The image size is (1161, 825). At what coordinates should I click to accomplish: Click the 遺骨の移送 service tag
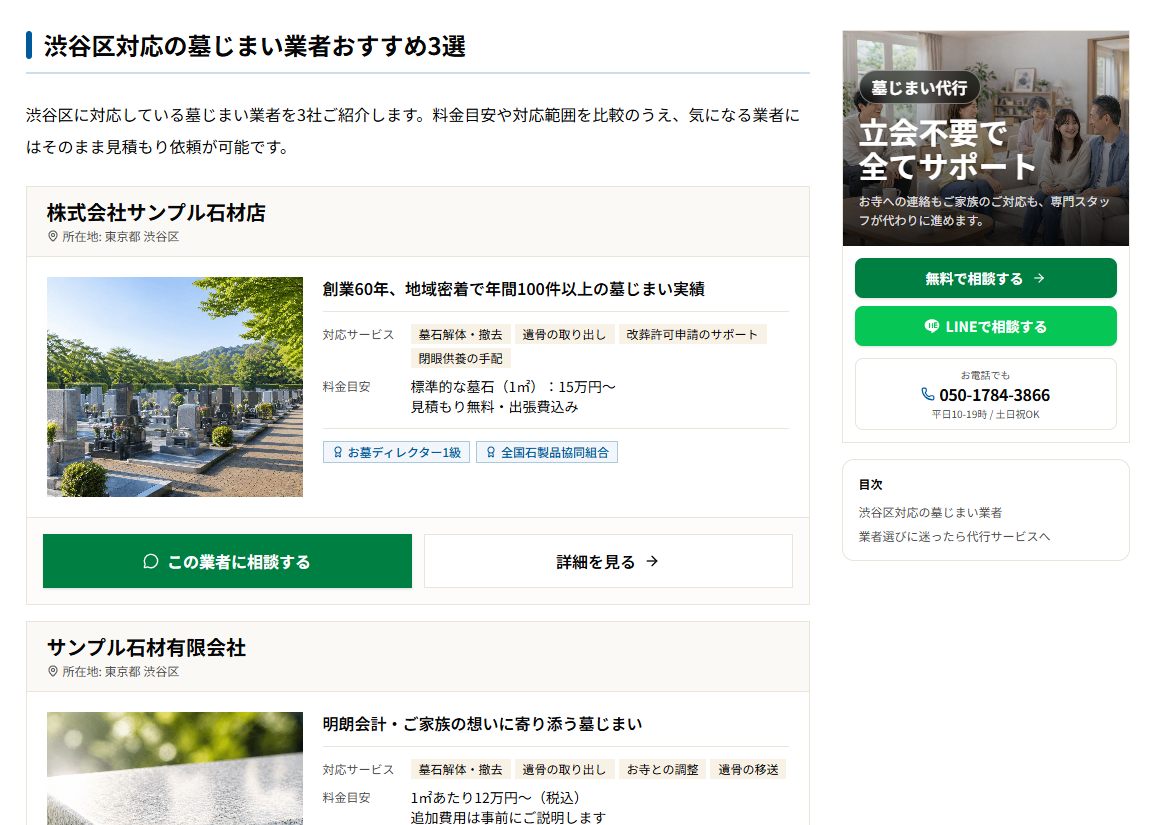[x=748, y=769]
